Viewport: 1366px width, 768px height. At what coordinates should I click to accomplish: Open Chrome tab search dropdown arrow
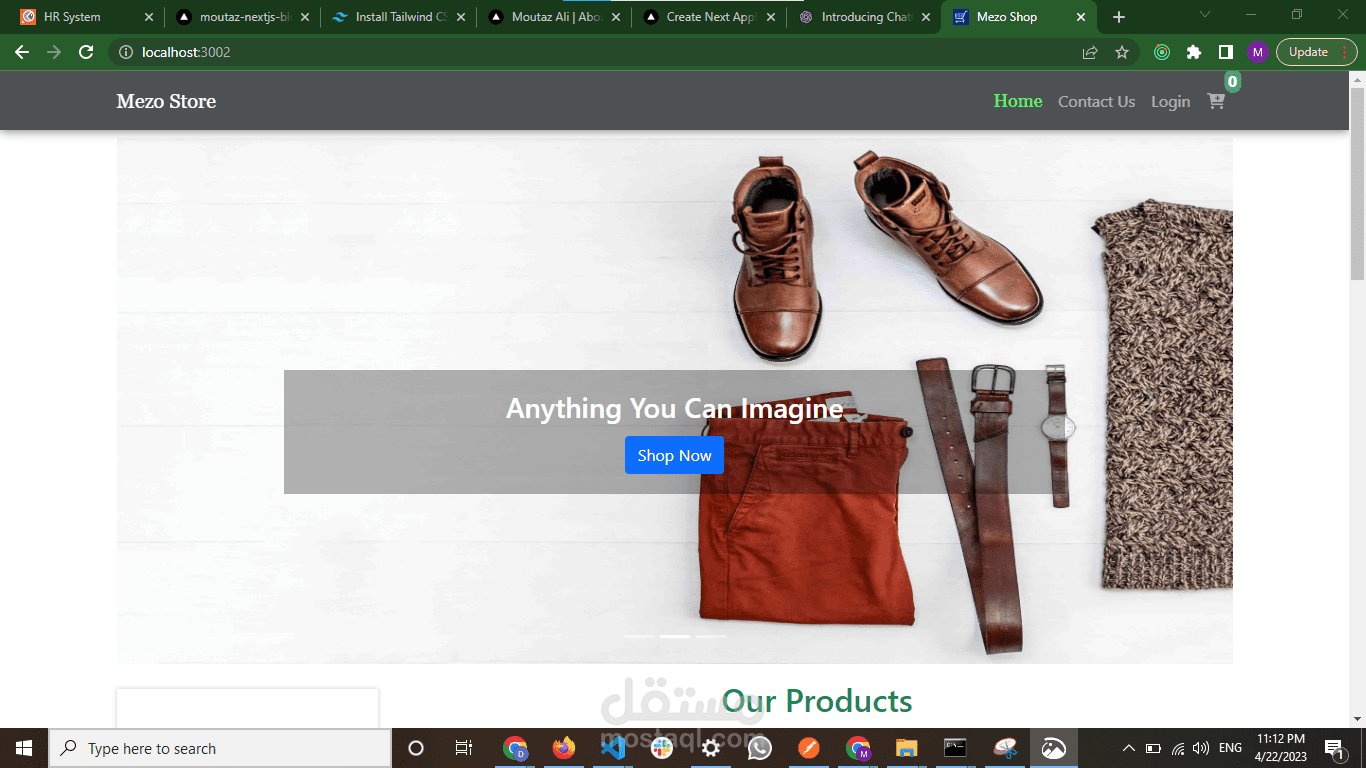(1205, 15)
